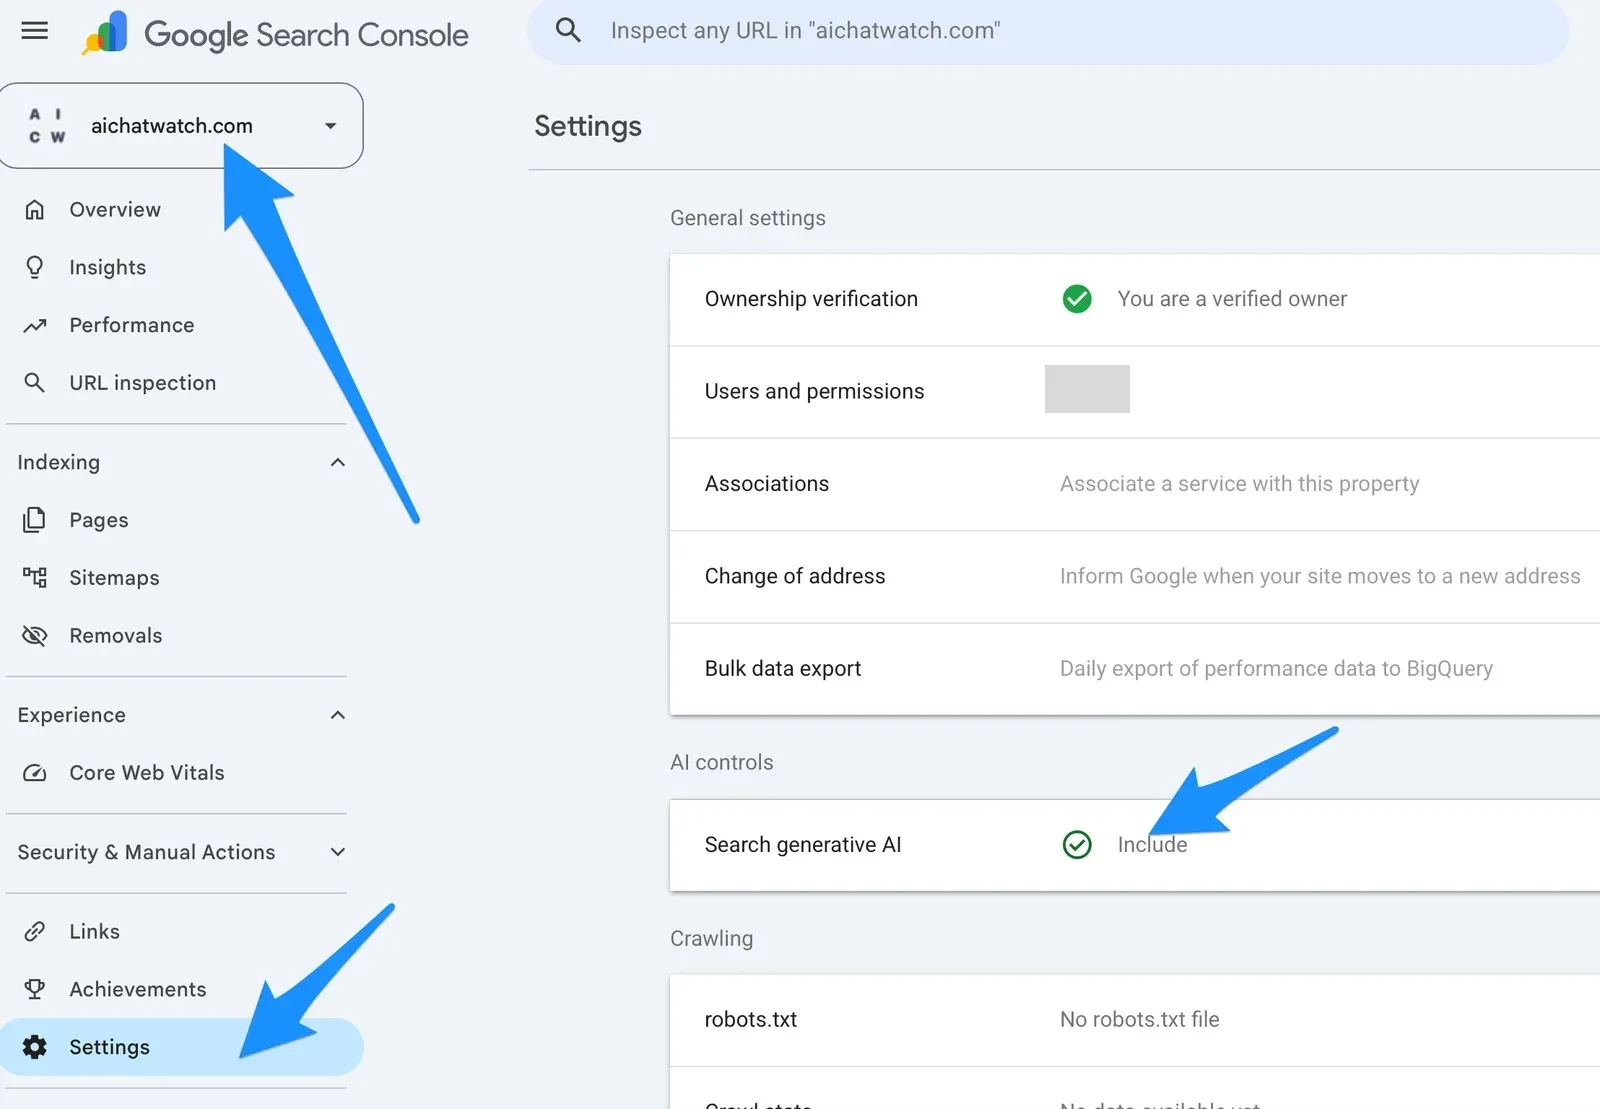Click the 'You are a verified owner' text
Screen dimensions: 1600x1109
pos(1232,299)
